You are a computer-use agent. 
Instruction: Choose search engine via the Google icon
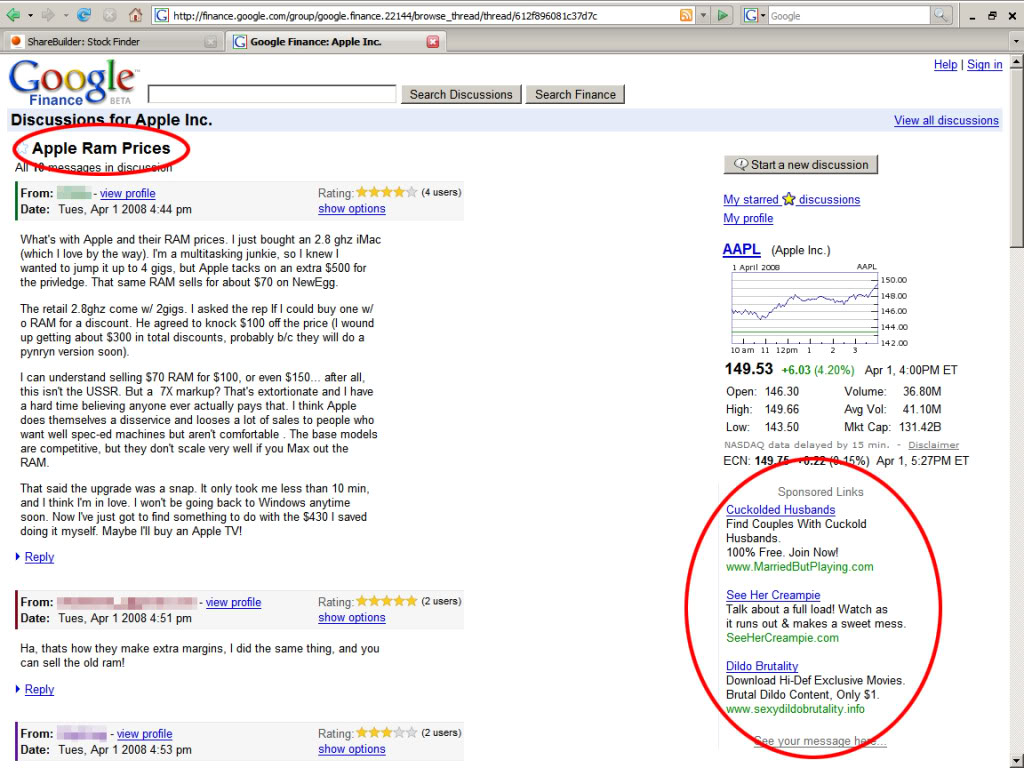coord(754,15)
